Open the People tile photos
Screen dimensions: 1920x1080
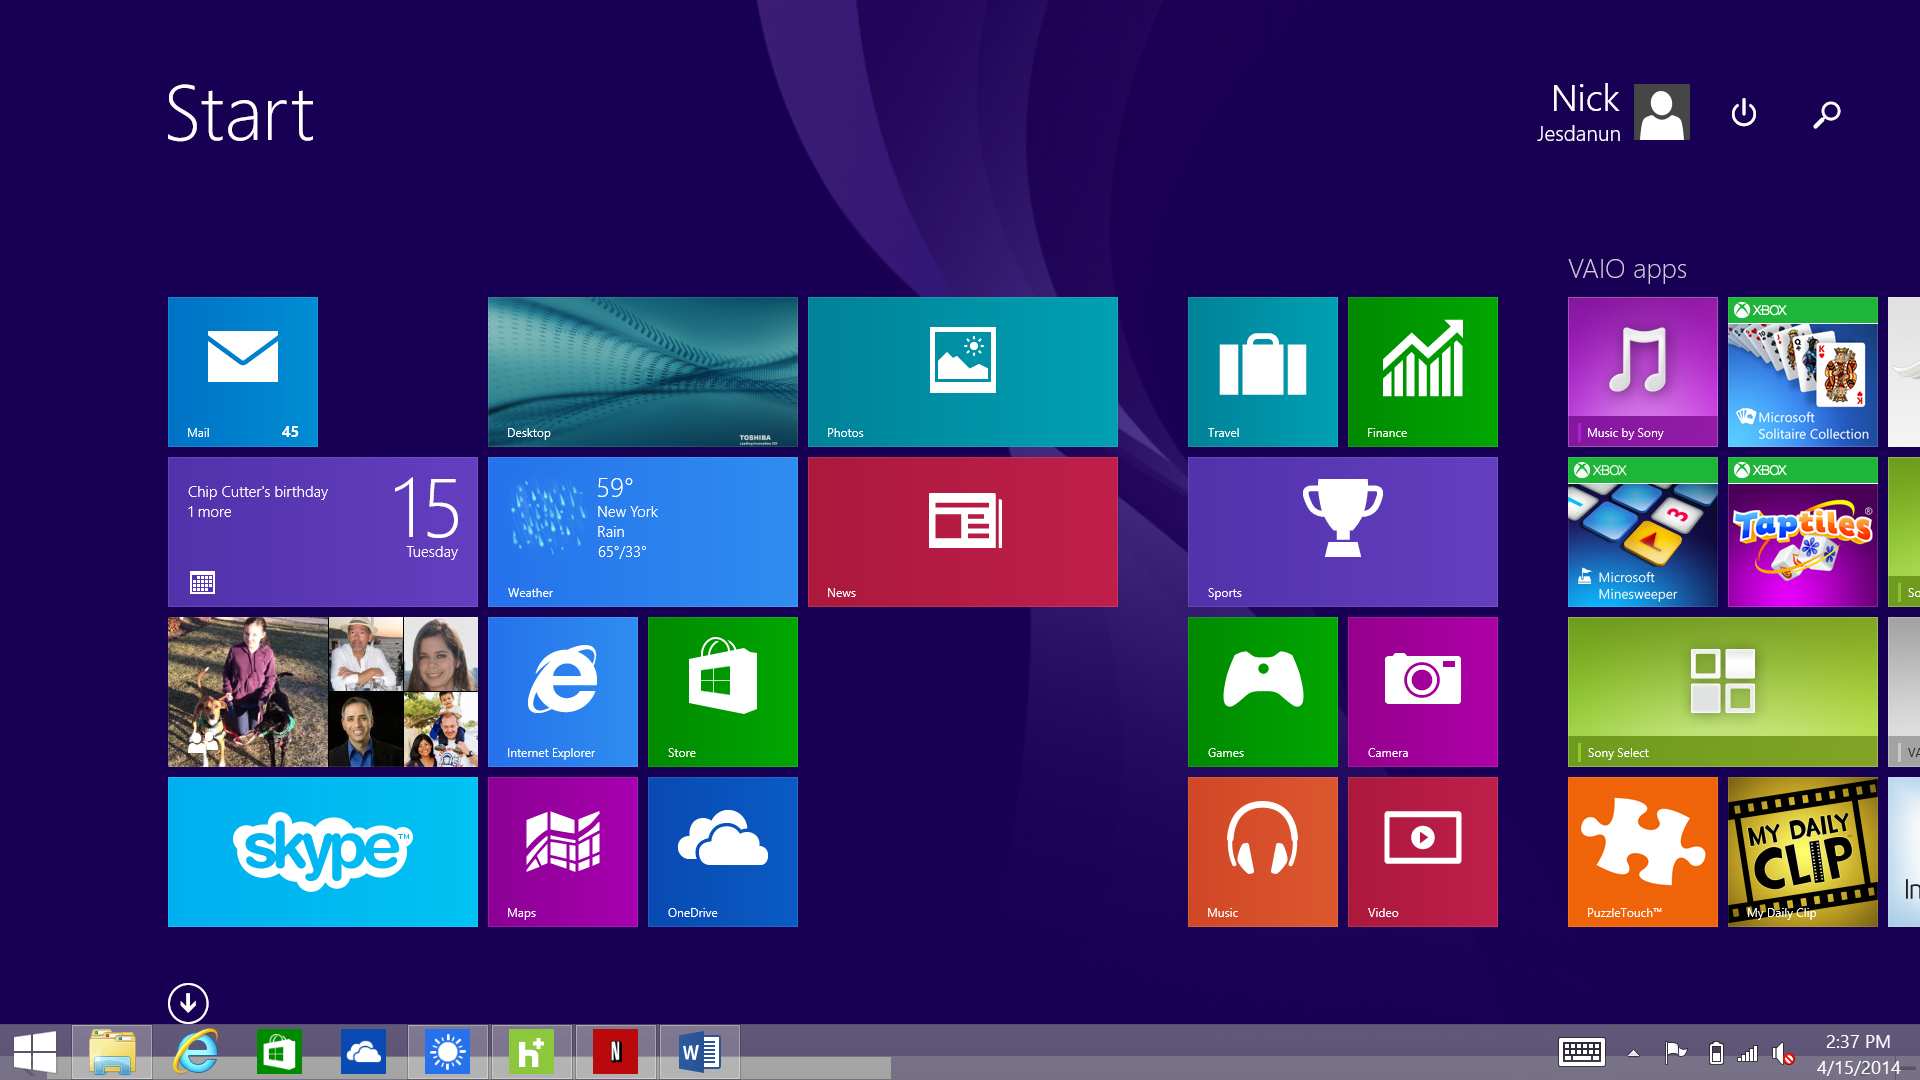(x=323, y=691)
